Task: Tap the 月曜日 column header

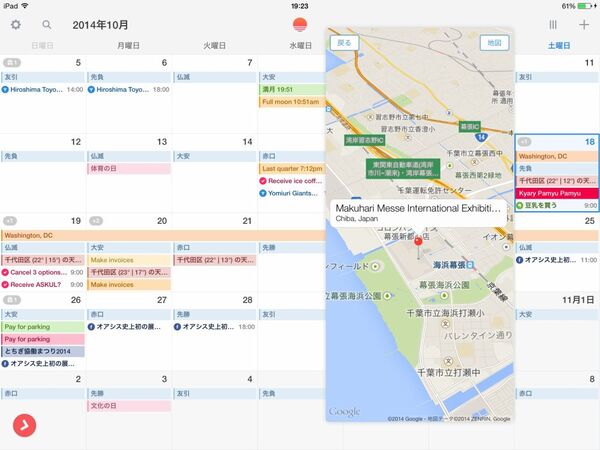Action: tap(128, 46)
